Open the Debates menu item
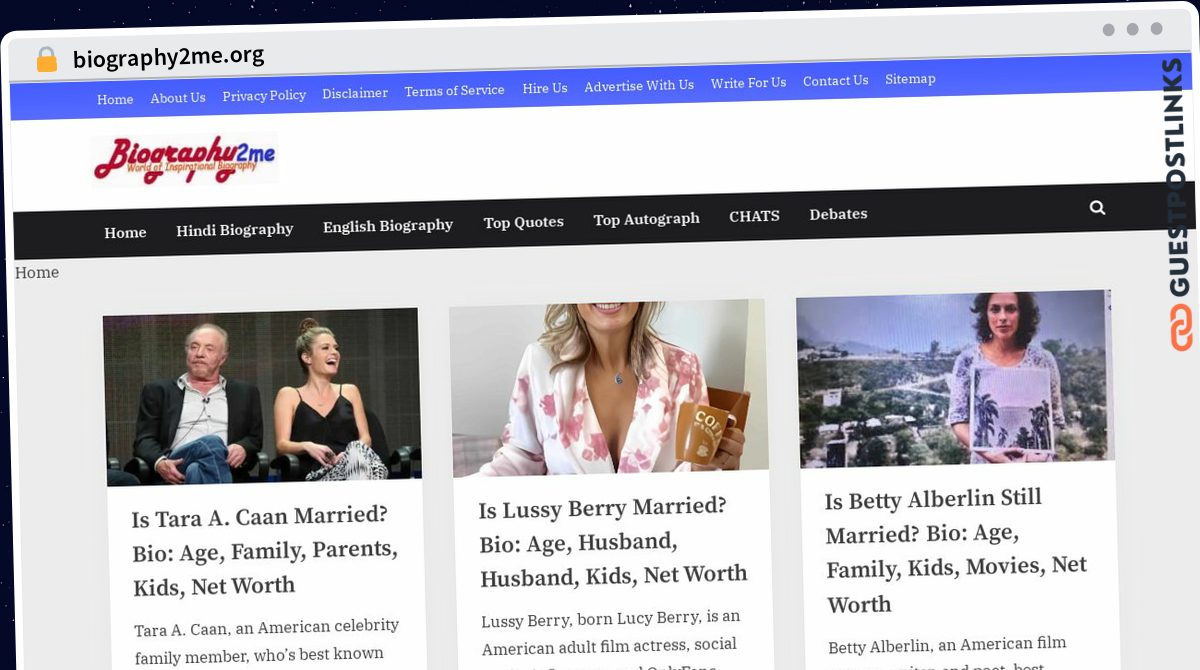The height and width of the screenshot is (670, 1200). pos(838,214)
